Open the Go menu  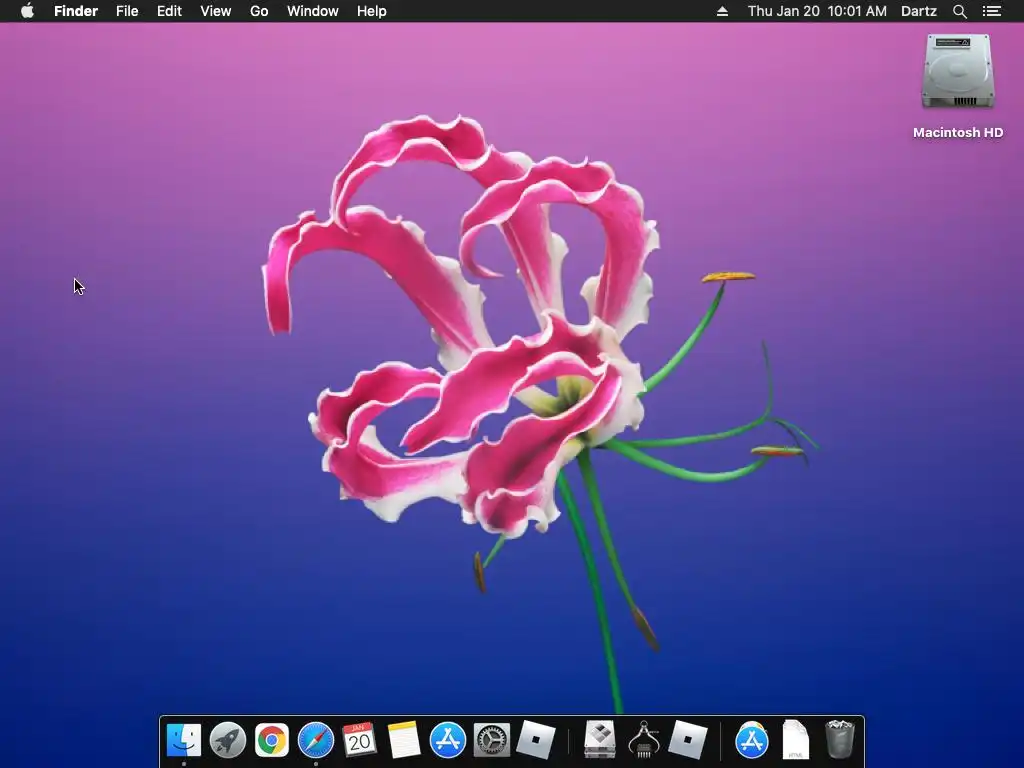pyautogui.click(x=259, y=11)
